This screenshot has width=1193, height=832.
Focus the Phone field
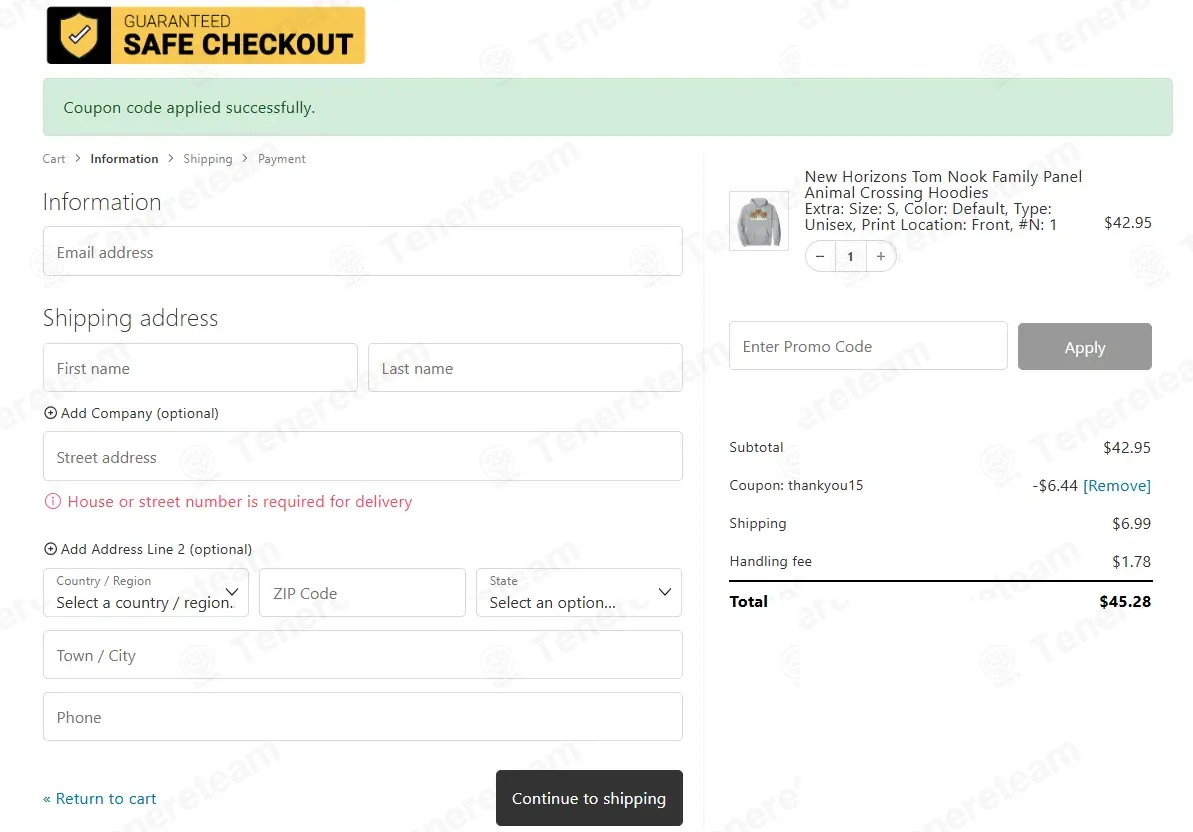(363, 716)
